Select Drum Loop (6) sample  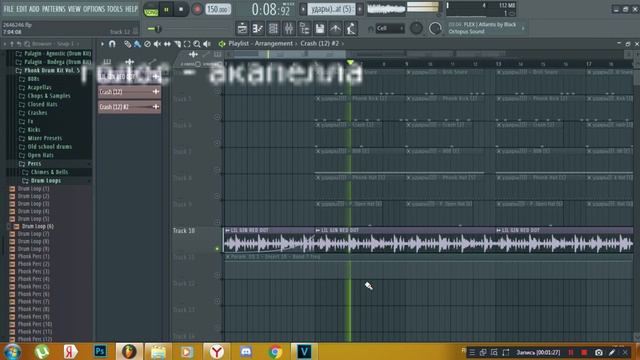[34, 227]
